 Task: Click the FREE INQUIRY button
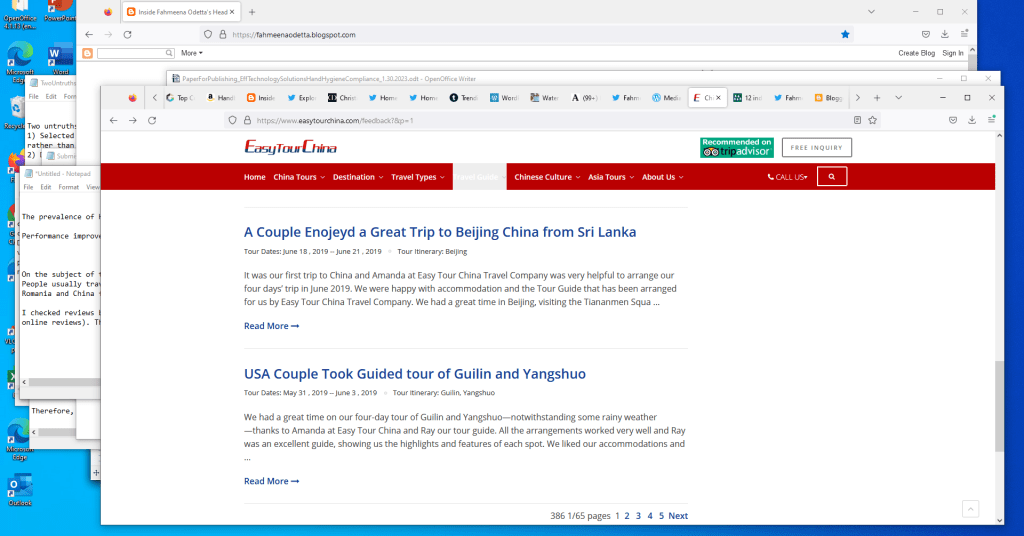click(816, 147)
